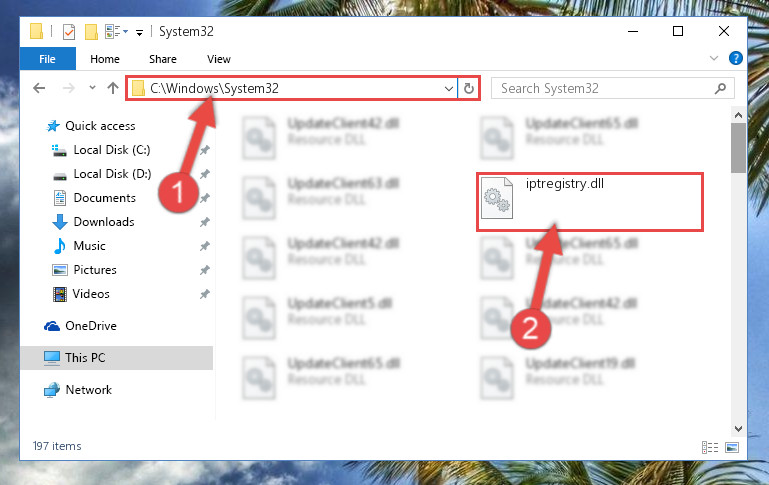The image size is (769, 485).
Task: Click the Properties checkmark icon in title bar
Action: tap(69, 32)
